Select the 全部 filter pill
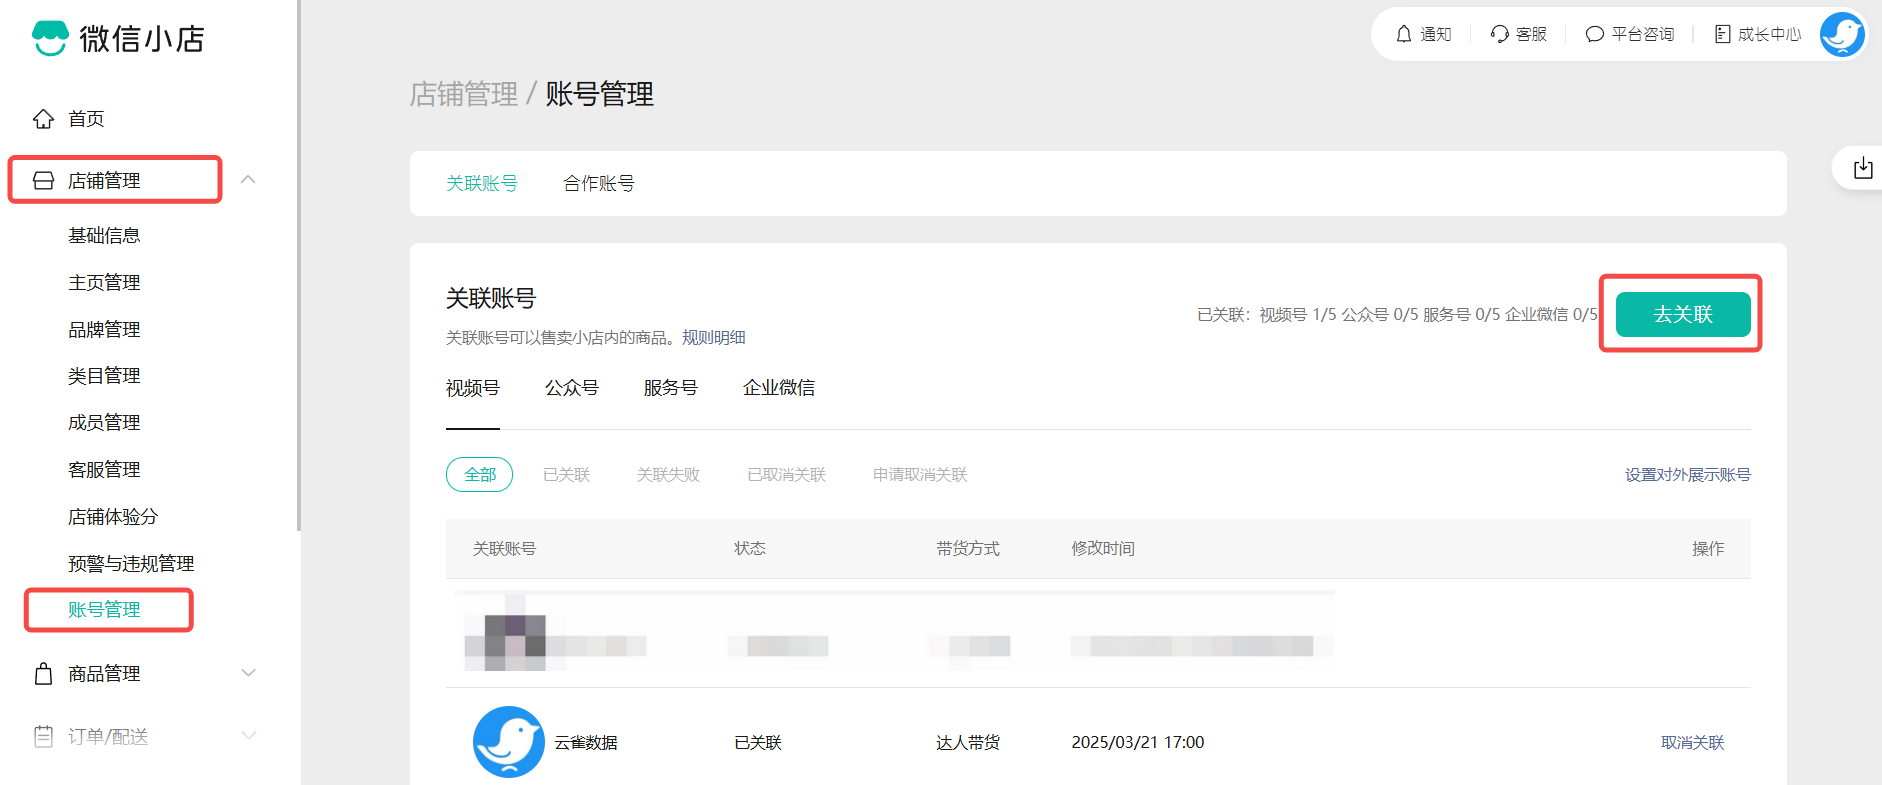This screenshot has height=785, width=1882. coord(479,475)
